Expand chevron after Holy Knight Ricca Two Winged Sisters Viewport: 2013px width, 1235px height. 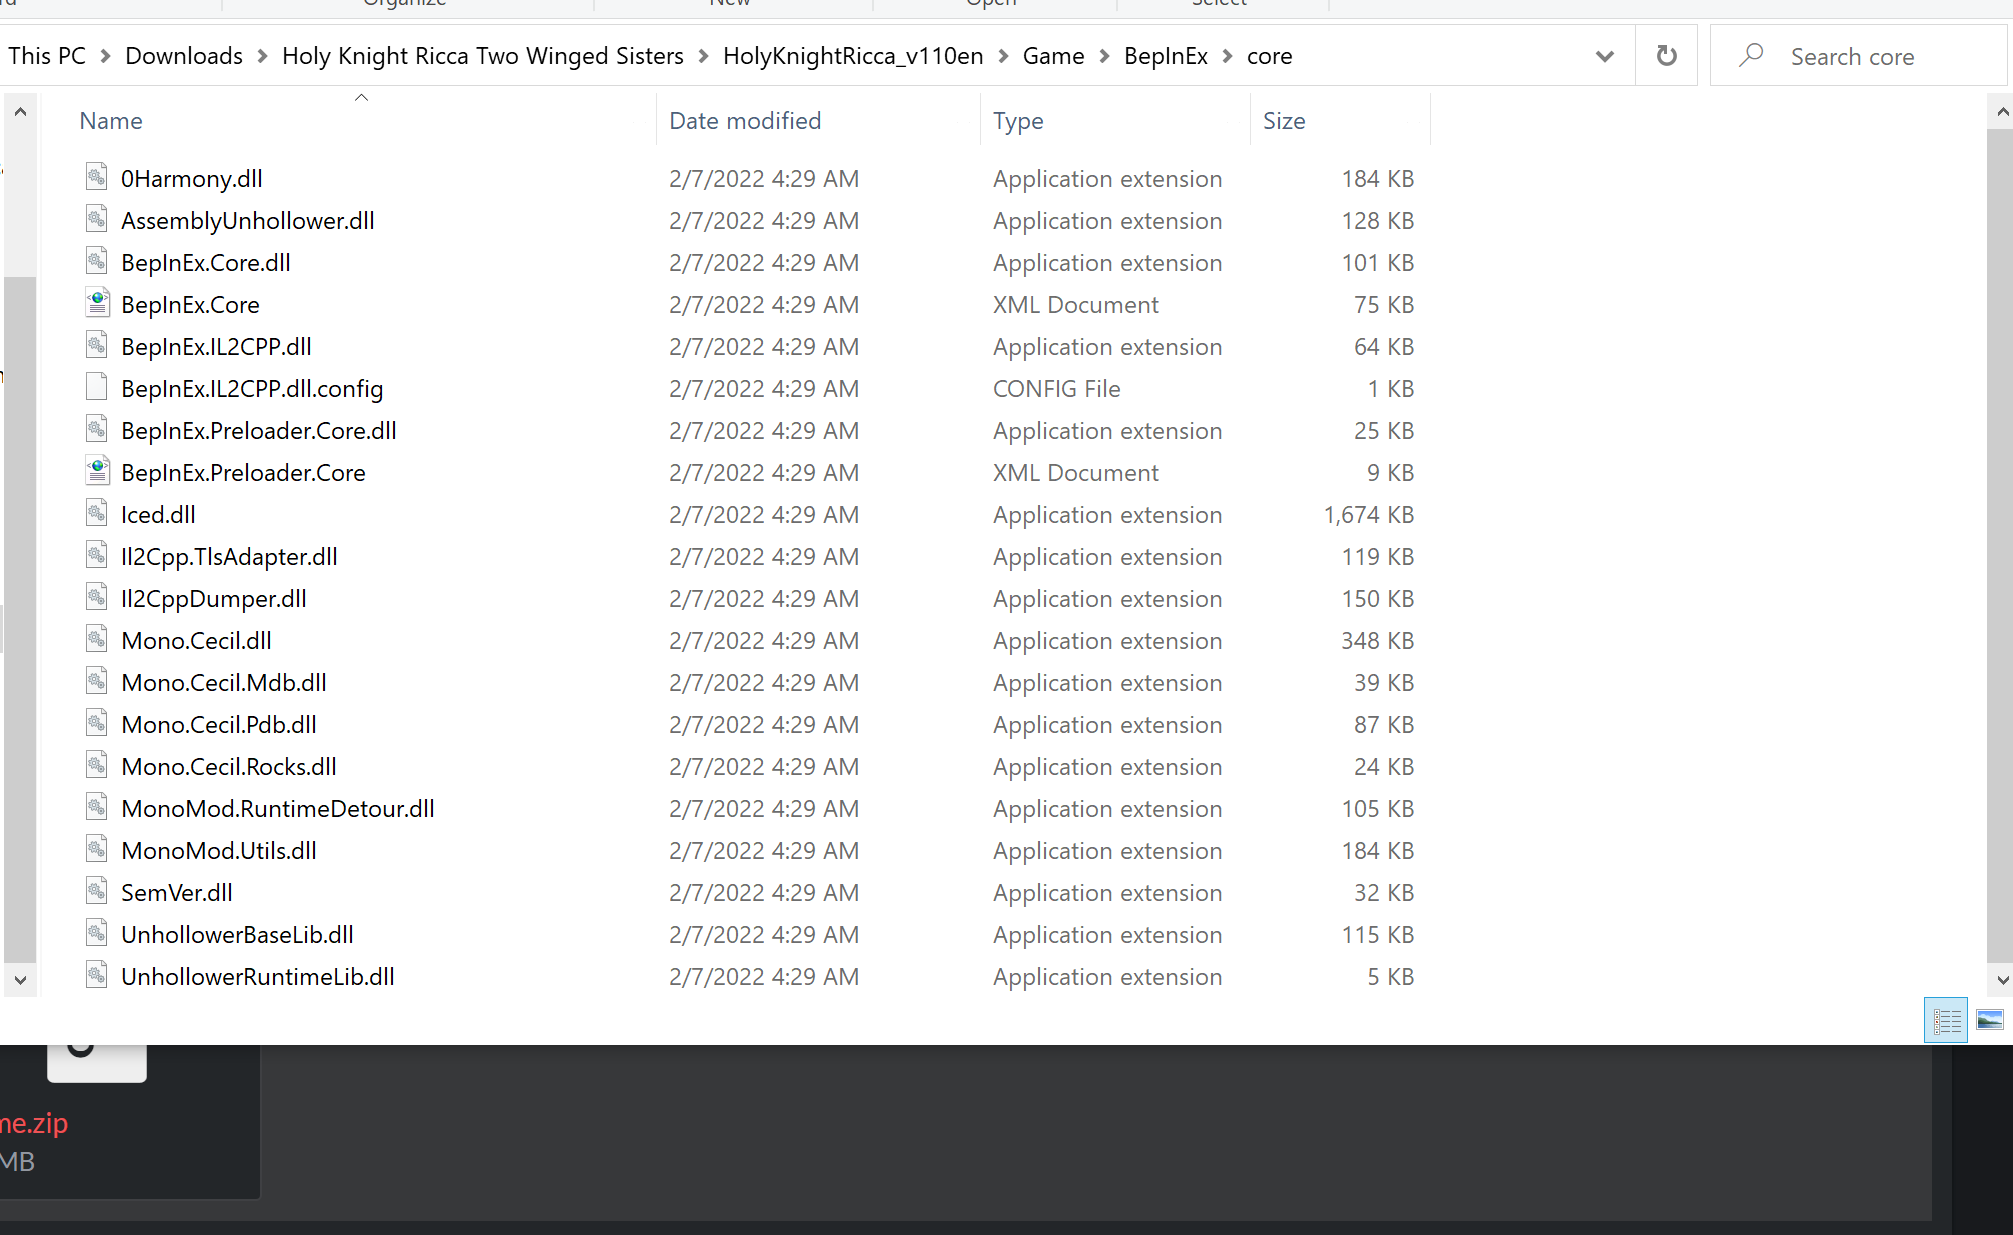(703, 56)
